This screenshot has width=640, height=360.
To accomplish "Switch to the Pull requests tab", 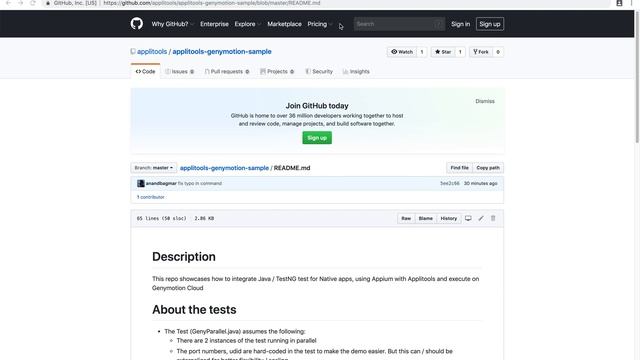I will pyautogui.click(x=227, y=71).
